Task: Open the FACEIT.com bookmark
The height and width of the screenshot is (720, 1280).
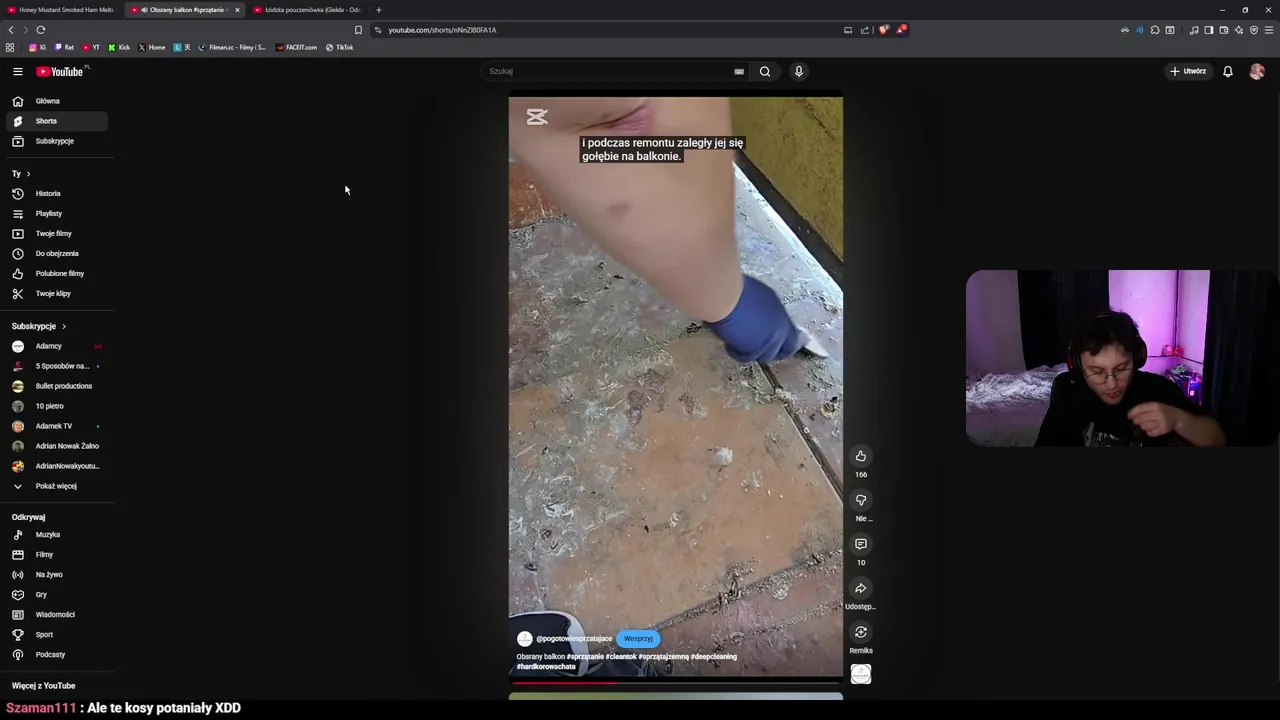Action: pos(296,47)
